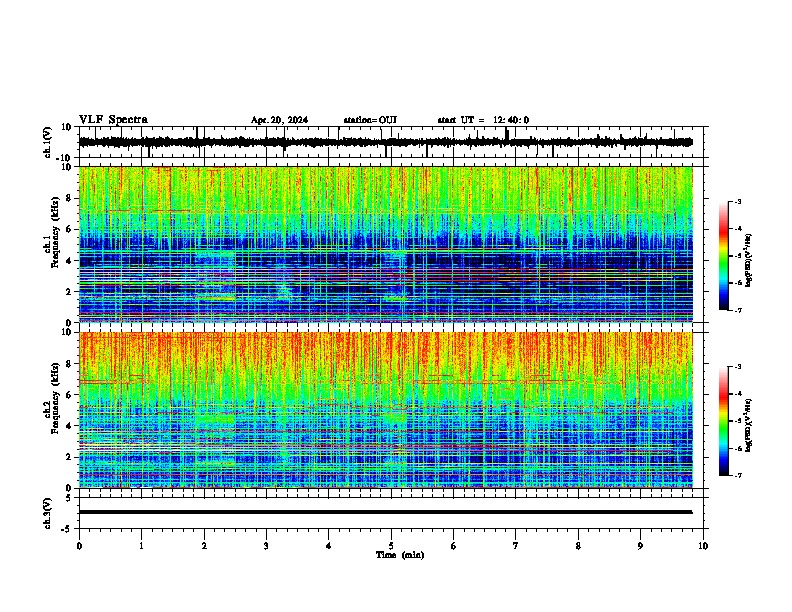
Task: Click the time axis tick label "4"
Action: click(x=329, y=546)
